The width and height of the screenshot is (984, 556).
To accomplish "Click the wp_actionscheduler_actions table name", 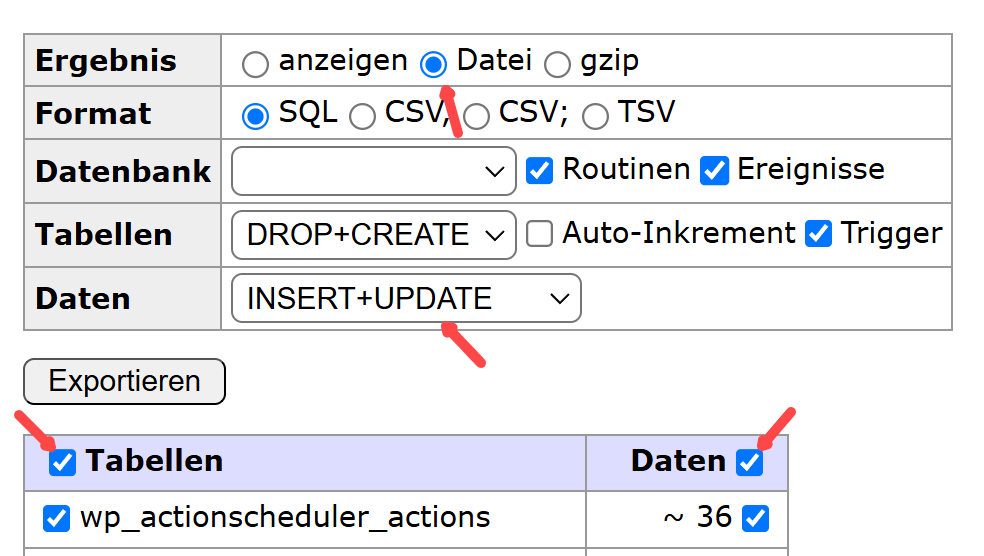I will [x=285, y=517].
